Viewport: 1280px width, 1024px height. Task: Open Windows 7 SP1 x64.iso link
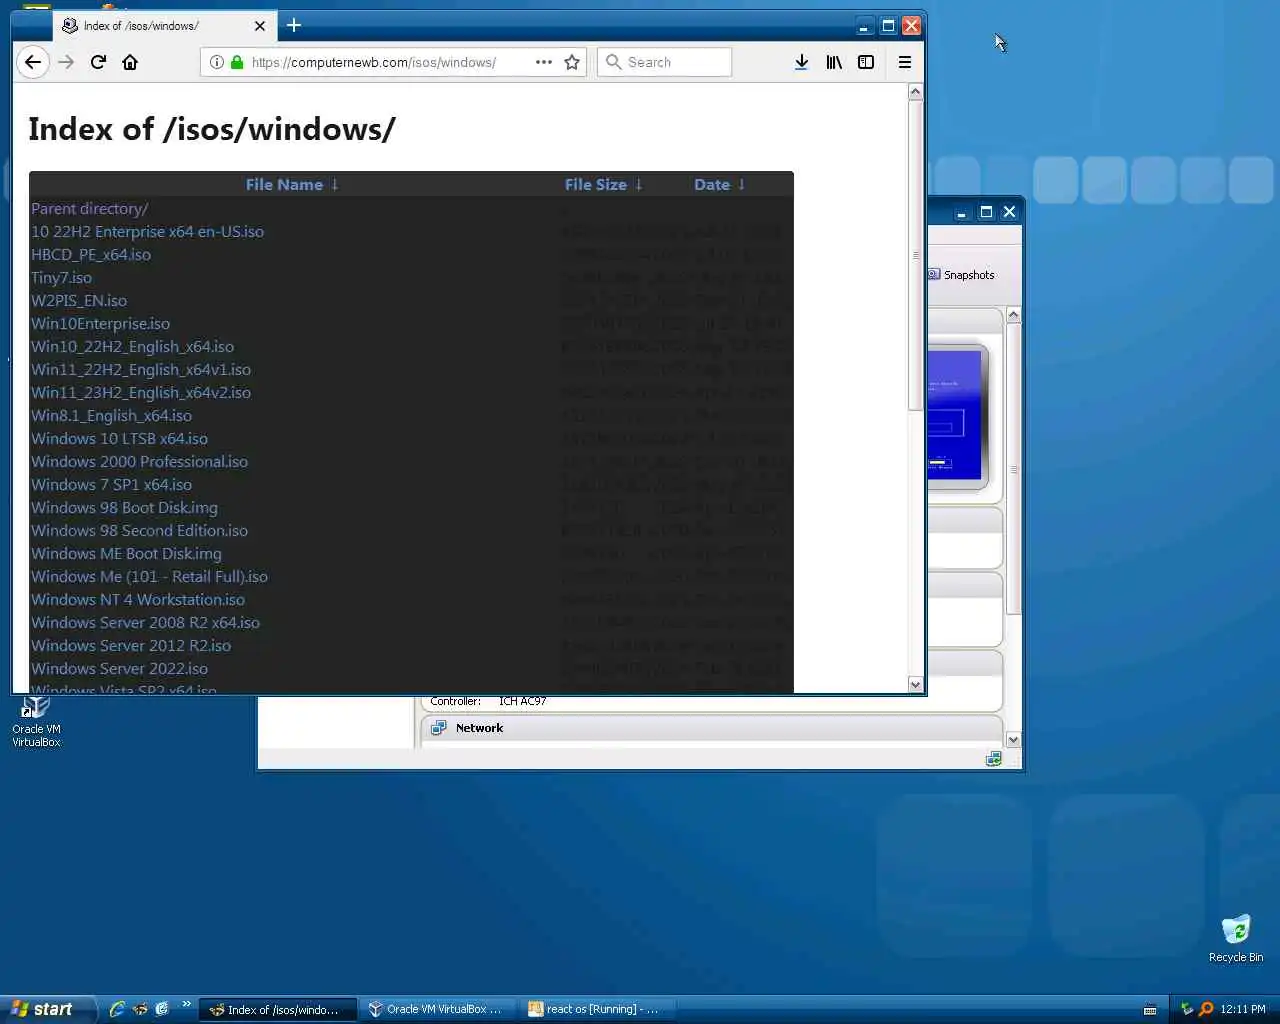pos(111,484)
